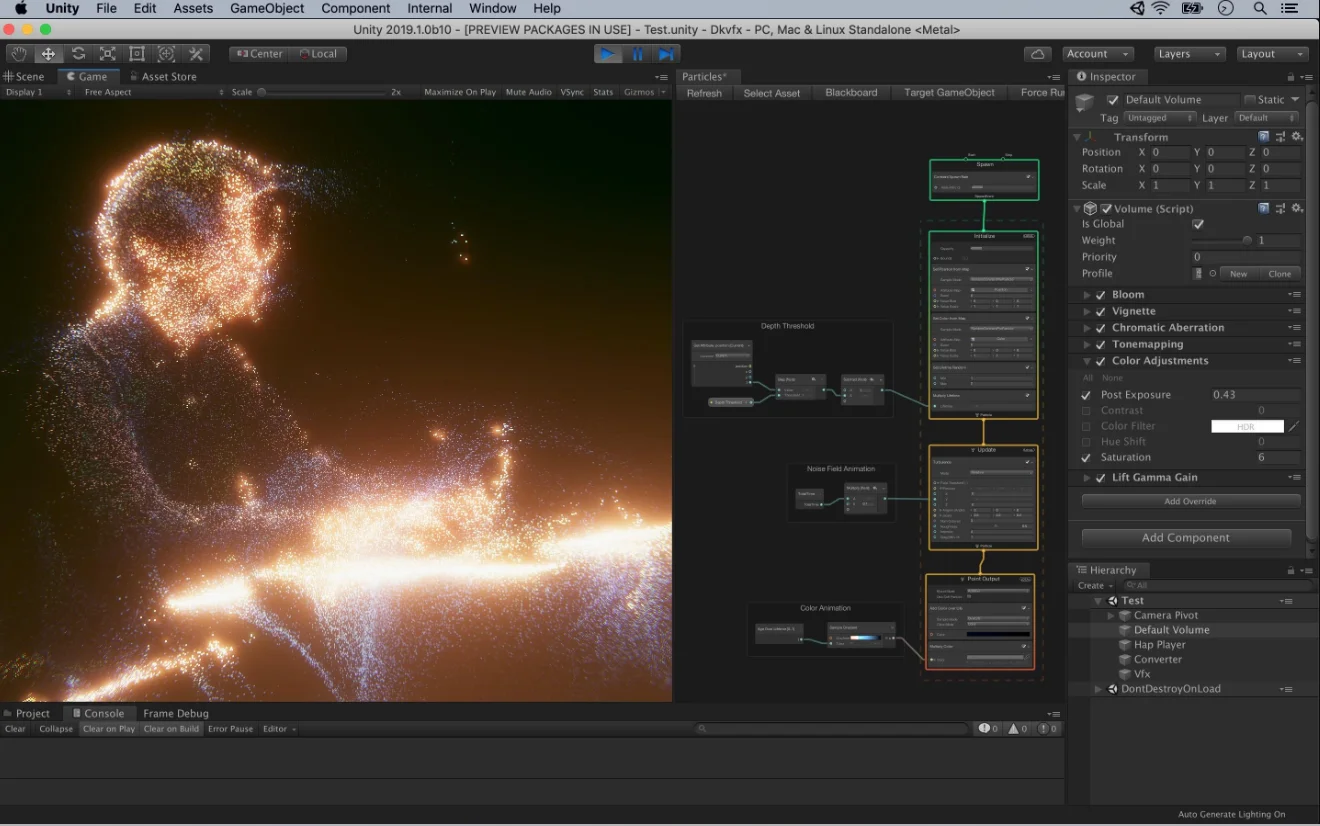Open Particles window options menu

coord(1053,77)
